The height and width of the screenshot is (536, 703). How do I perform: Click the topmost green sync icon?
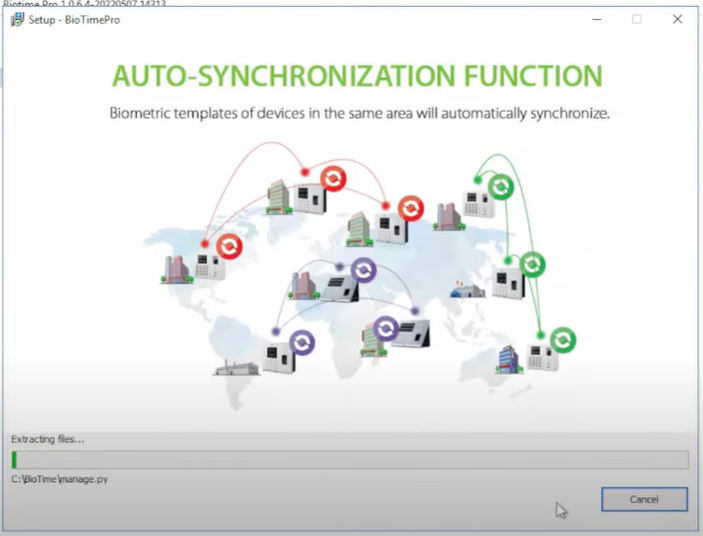click(x=501, y=185)
